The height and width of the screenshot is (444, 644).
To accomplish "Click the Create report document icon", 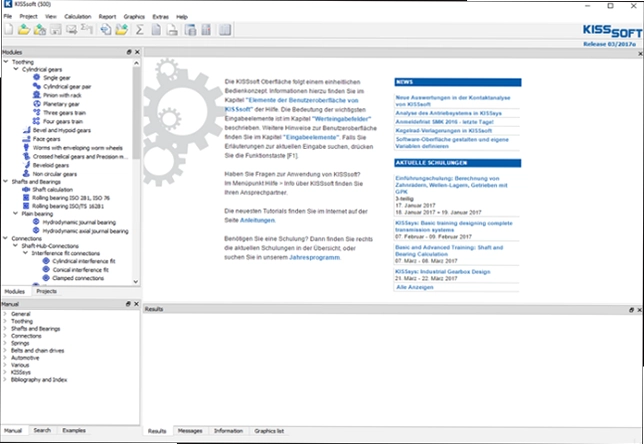I will pos(156,30).
